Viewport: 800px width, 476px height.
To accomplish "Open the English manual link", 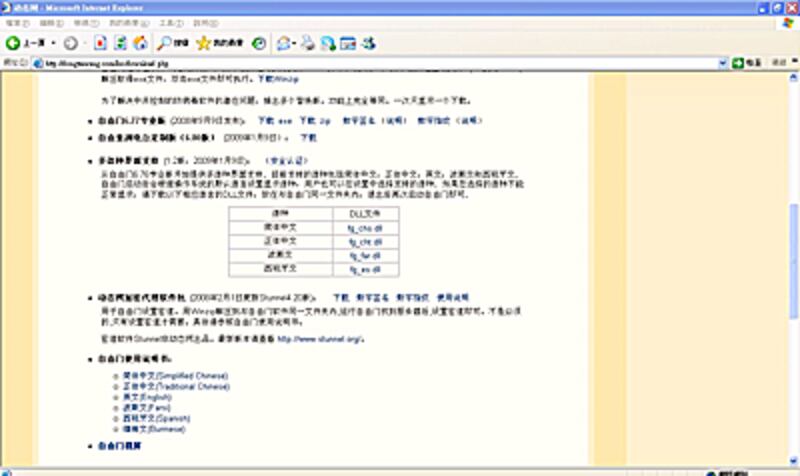I will 147,397.
